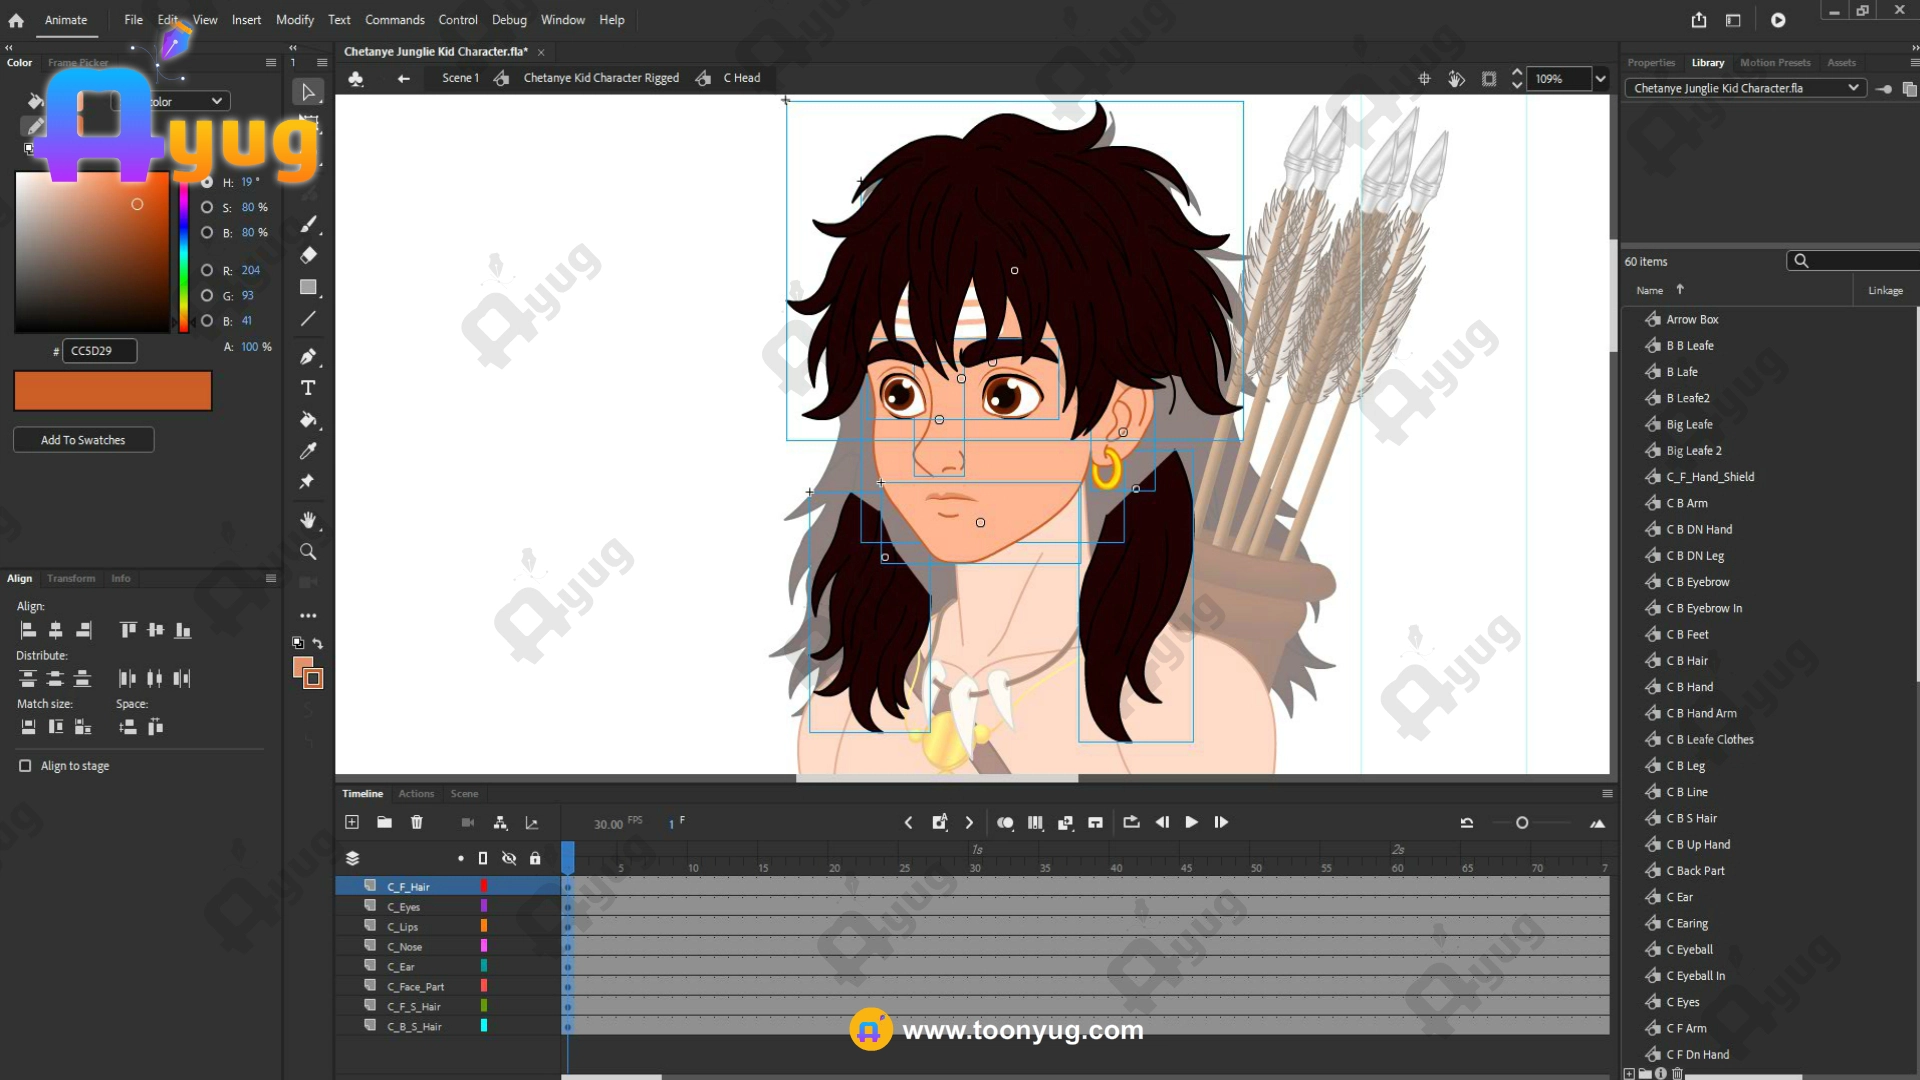This screenshot has width=1920, height=1080.
Task: Go back to Scene 1 breadcrumb
Action: click(460, 78)
